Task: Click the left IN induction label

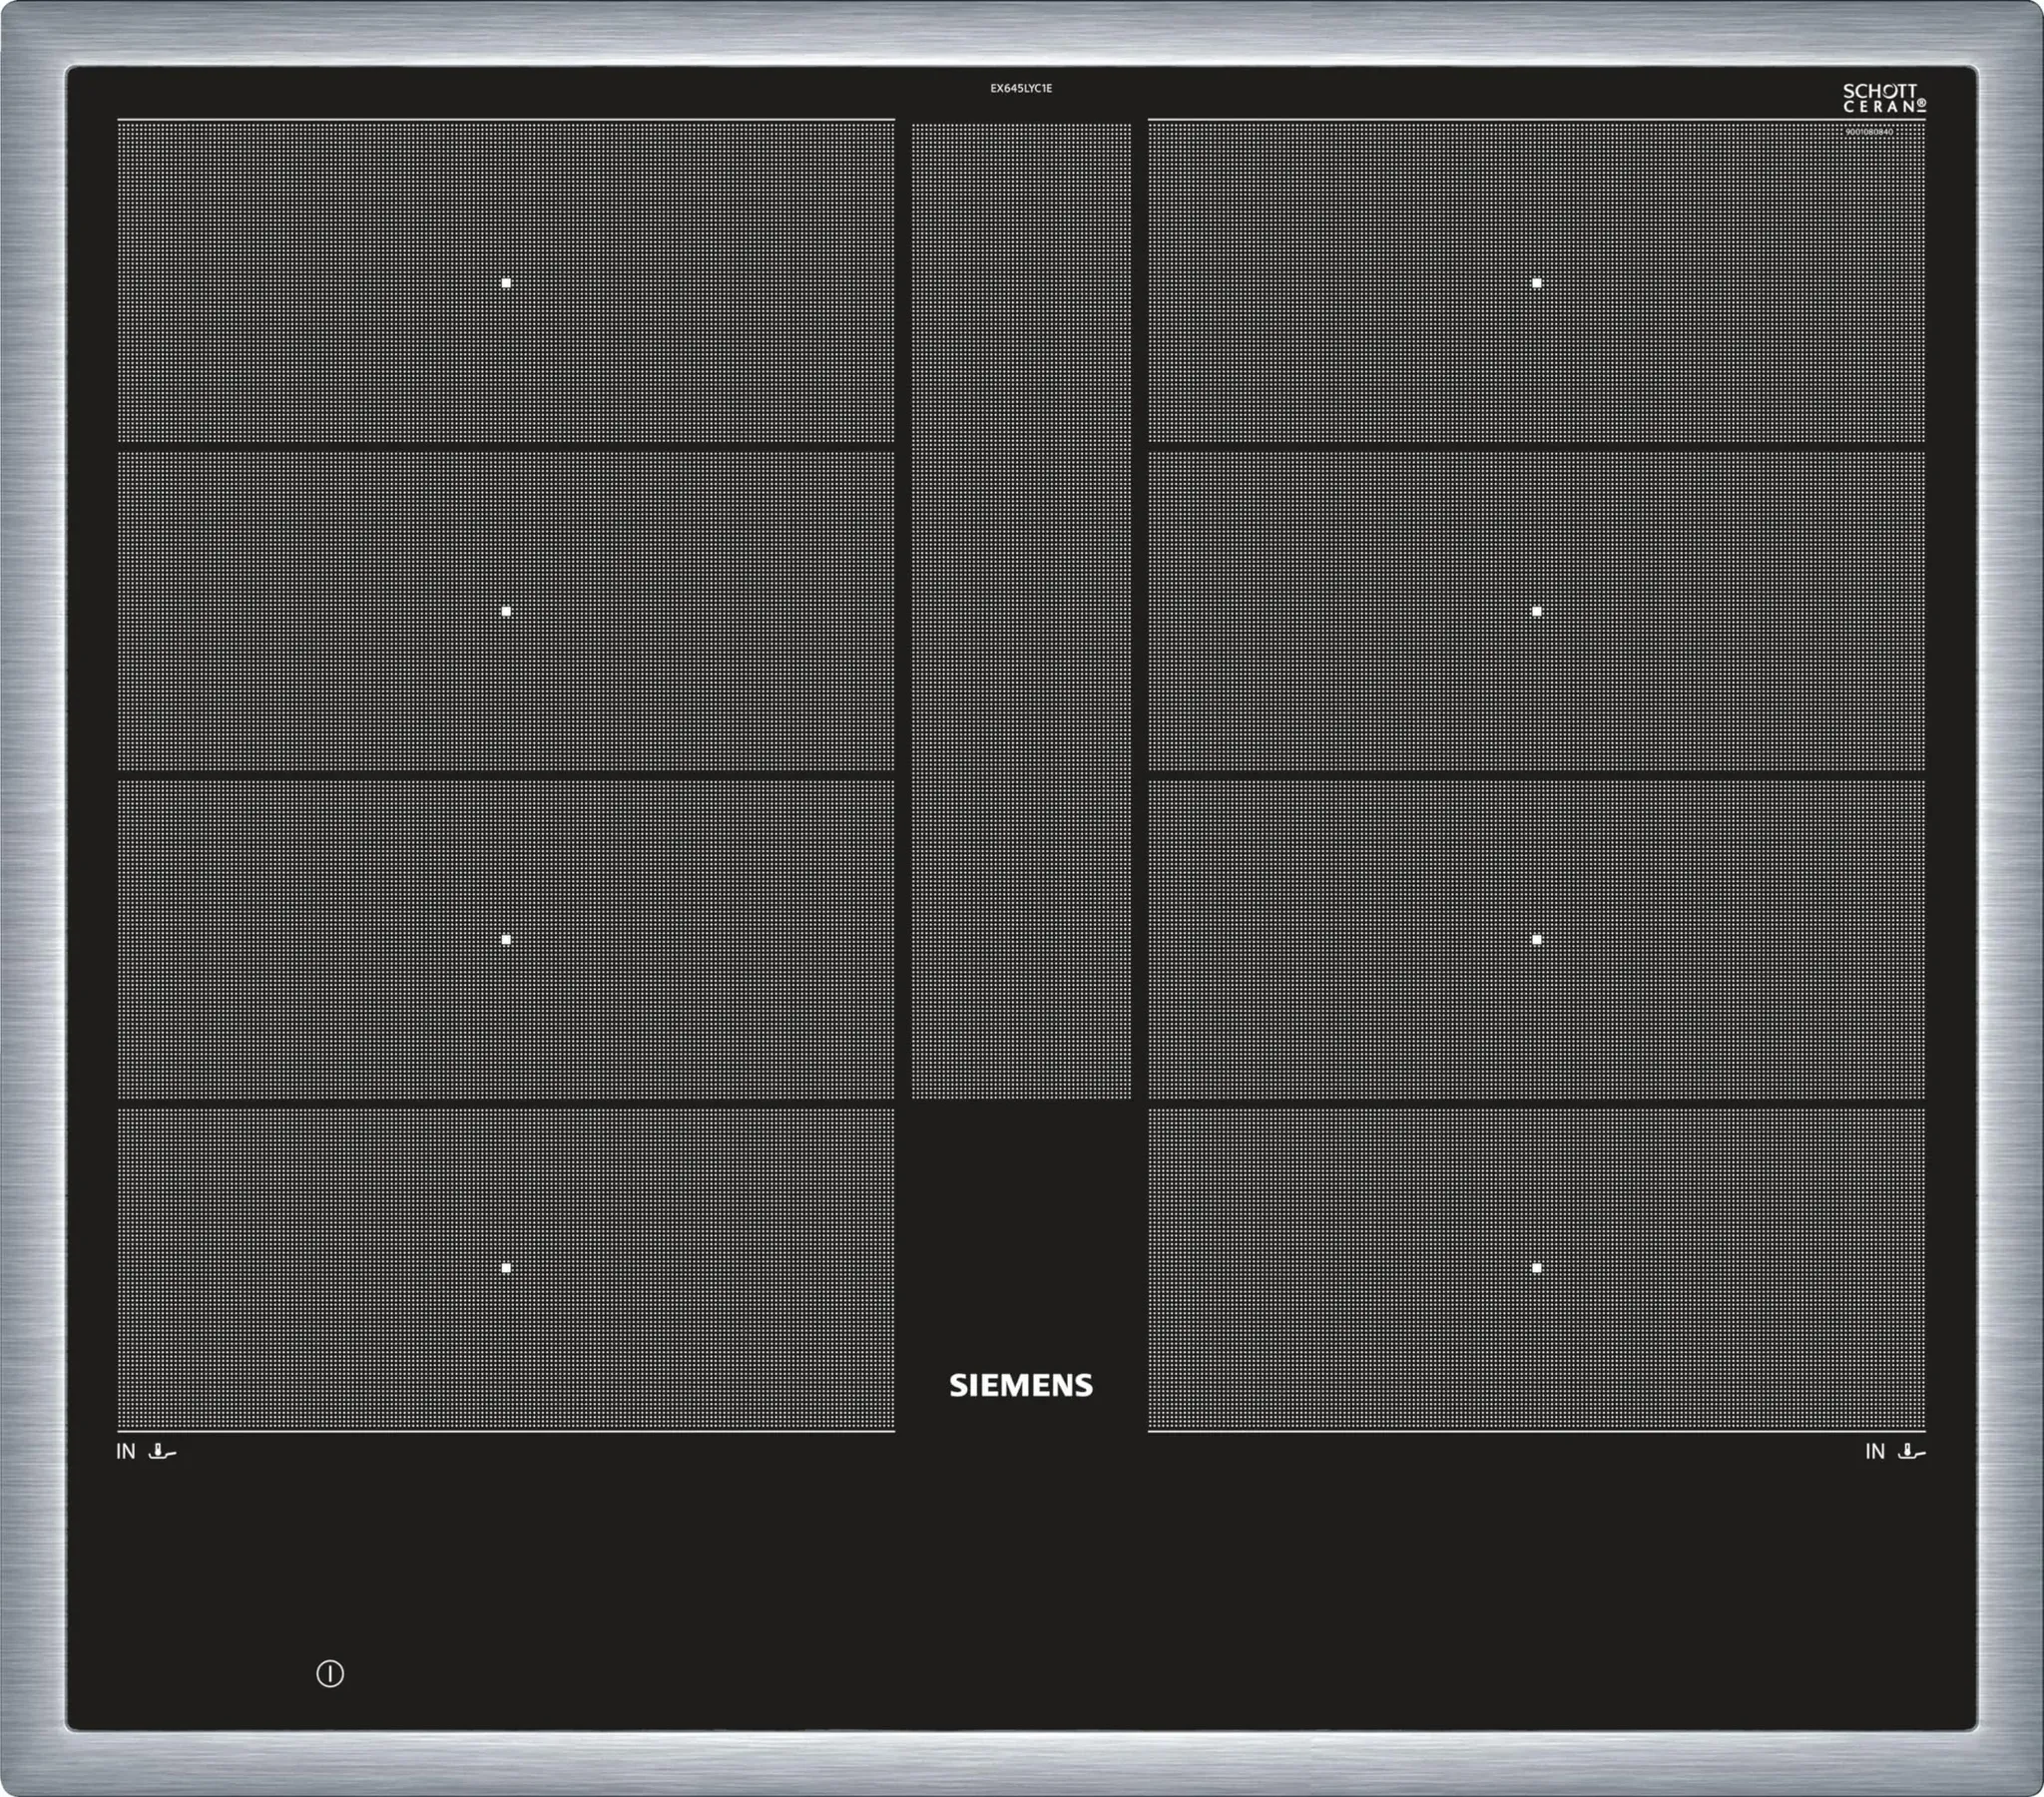Action: point(125,1451)
